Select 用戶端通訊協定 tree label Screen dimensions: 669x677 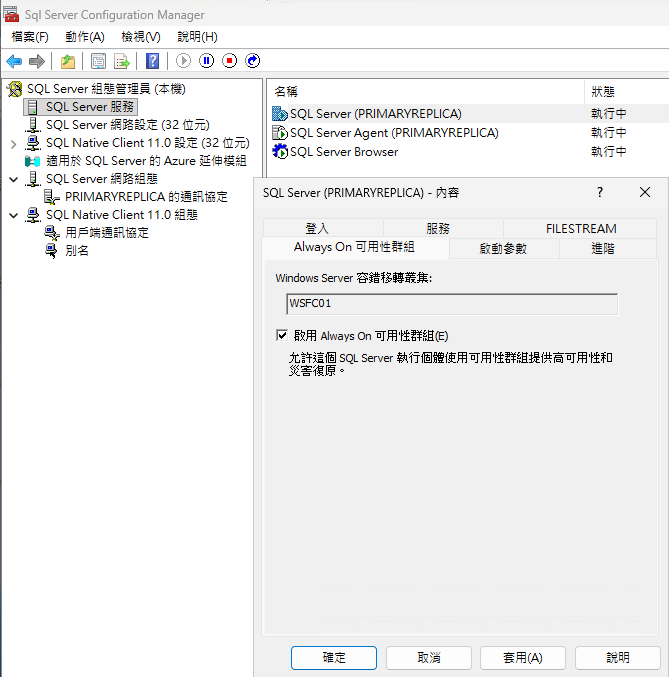pyautogui.click(x=107, y=233)
